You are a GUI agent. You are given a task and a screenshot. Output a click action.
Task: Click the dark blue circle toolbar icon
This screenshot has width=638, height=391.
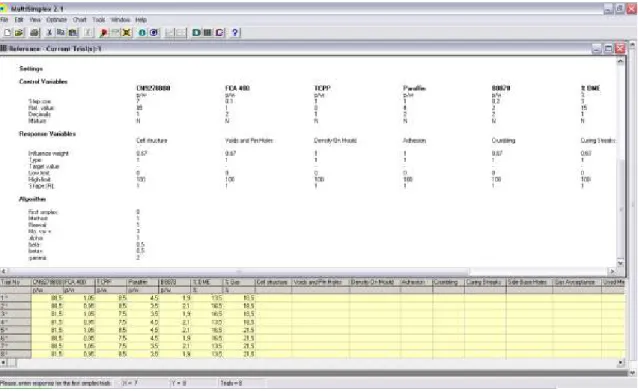(x=154, y=33)
